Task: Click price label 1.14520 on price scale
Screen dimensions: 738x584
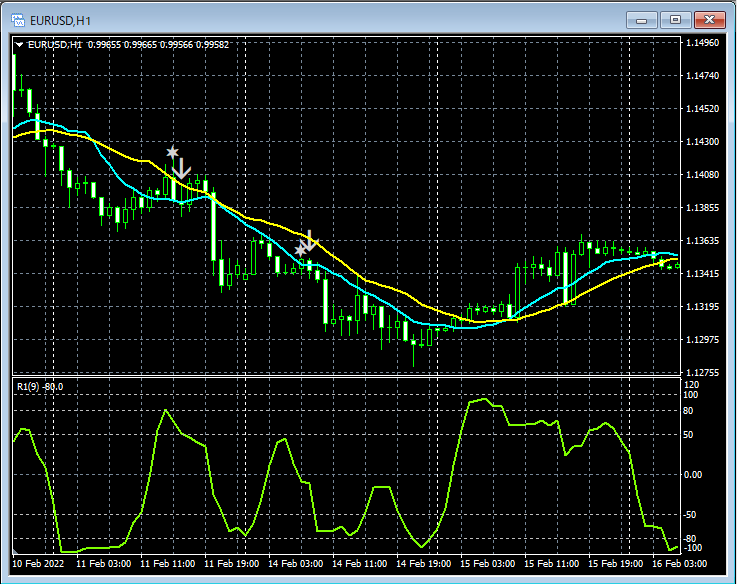Action: [x=703, y=109]
